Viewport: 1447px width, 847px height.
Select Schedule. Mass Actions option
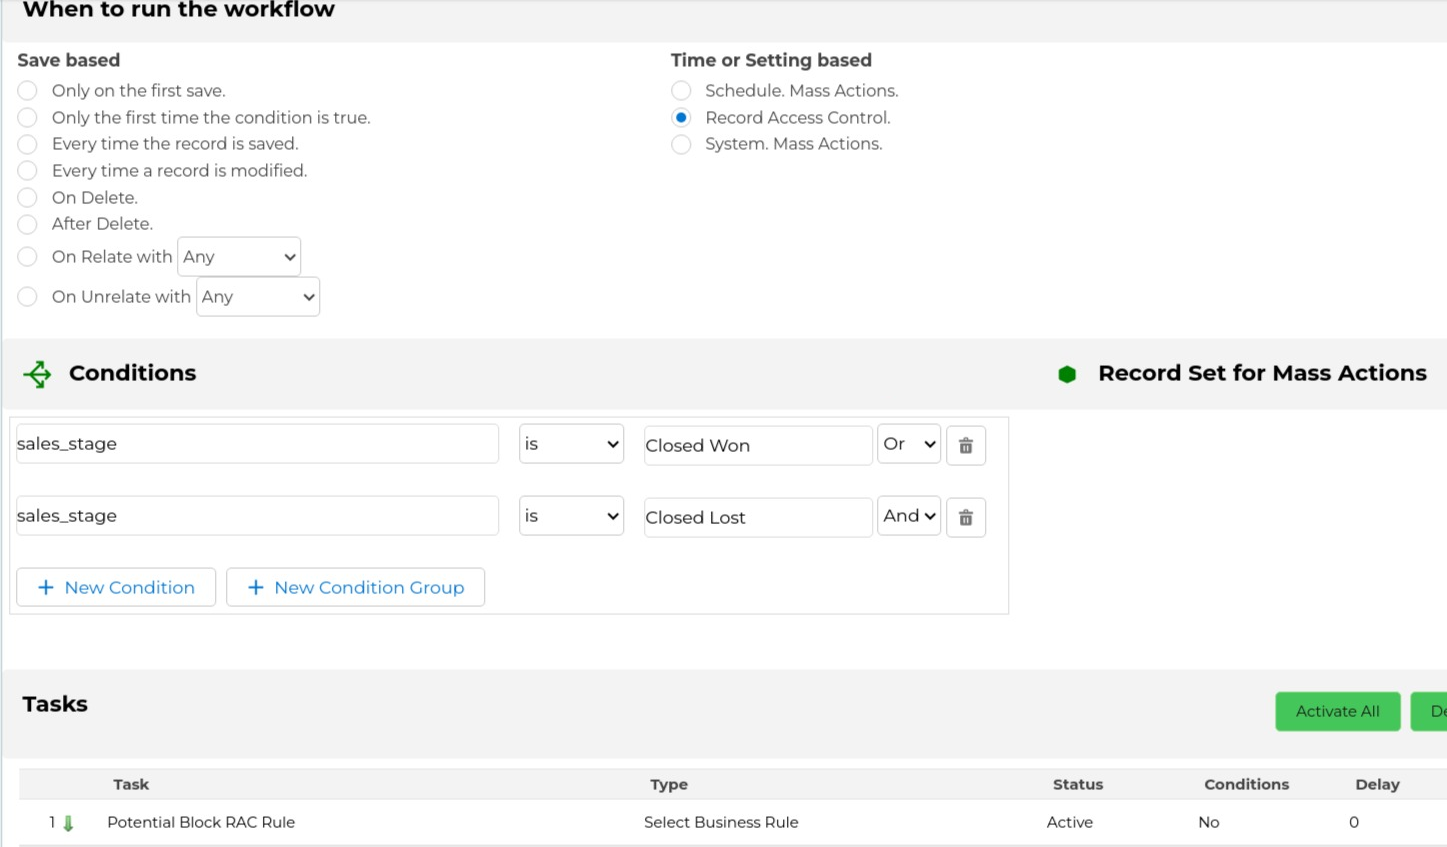(681, 91)
